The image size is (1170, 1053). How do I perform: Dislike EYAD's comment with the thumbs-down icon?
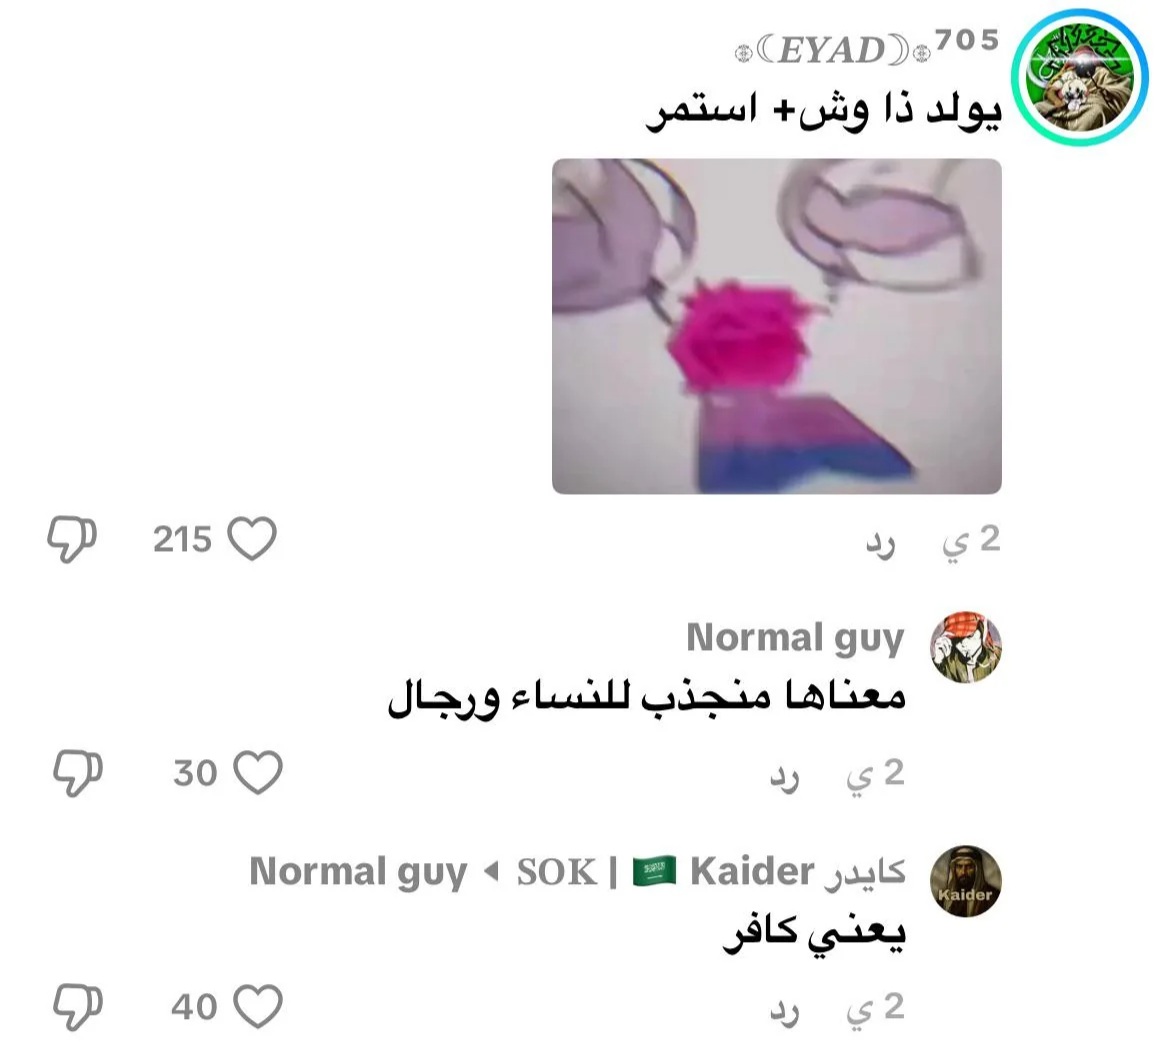point(72,539)
